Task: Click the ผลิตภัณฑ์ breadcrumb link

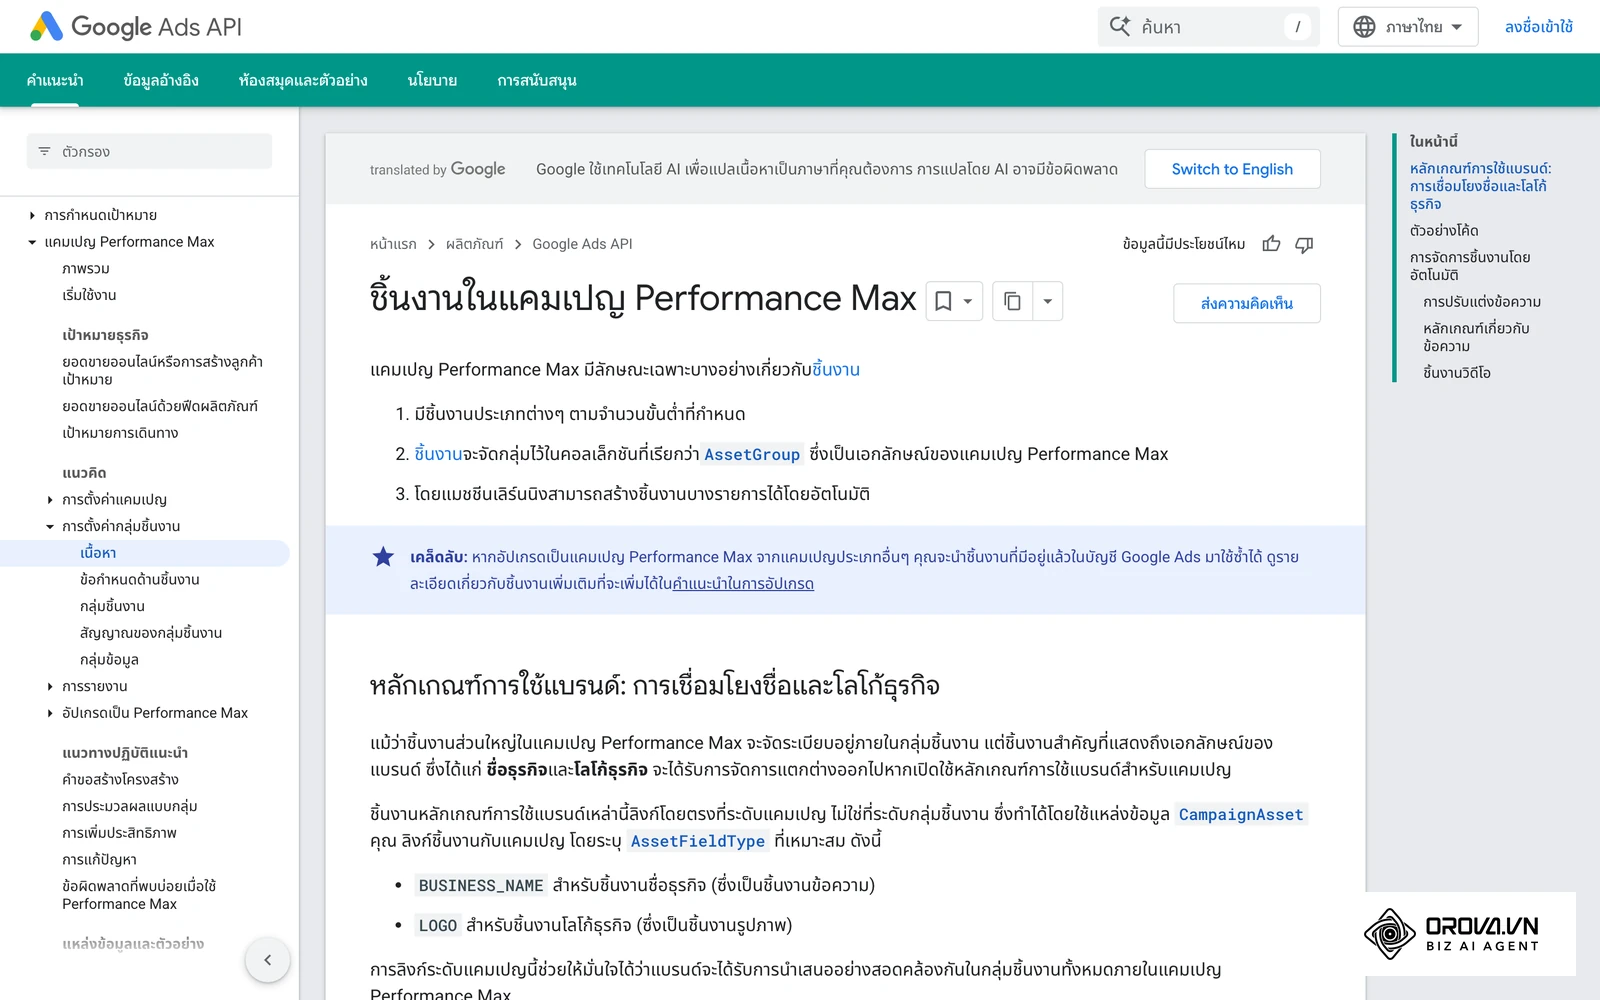Action: click(475, 244)
